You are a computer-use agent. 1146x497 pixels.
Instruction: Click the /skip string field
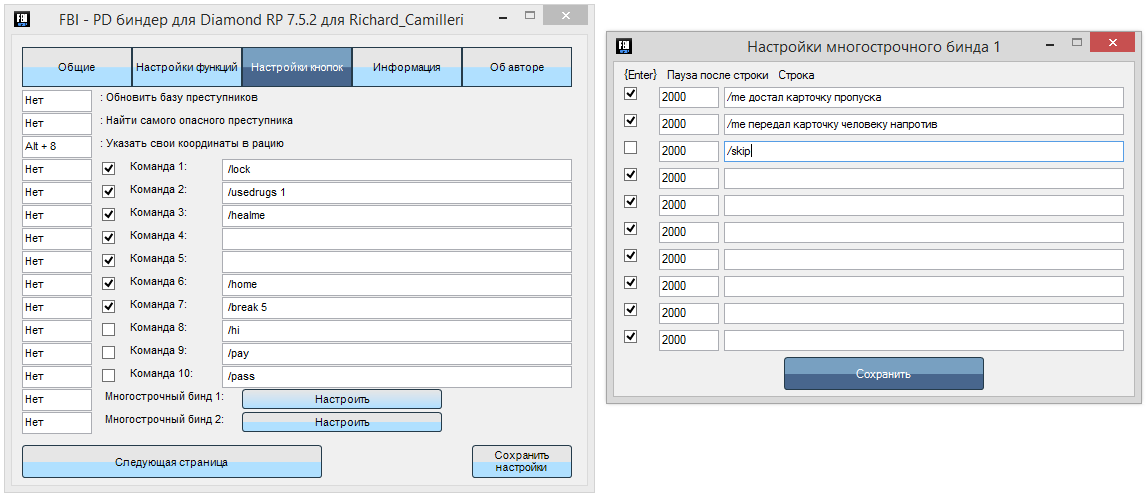click(x=924, y=151)
